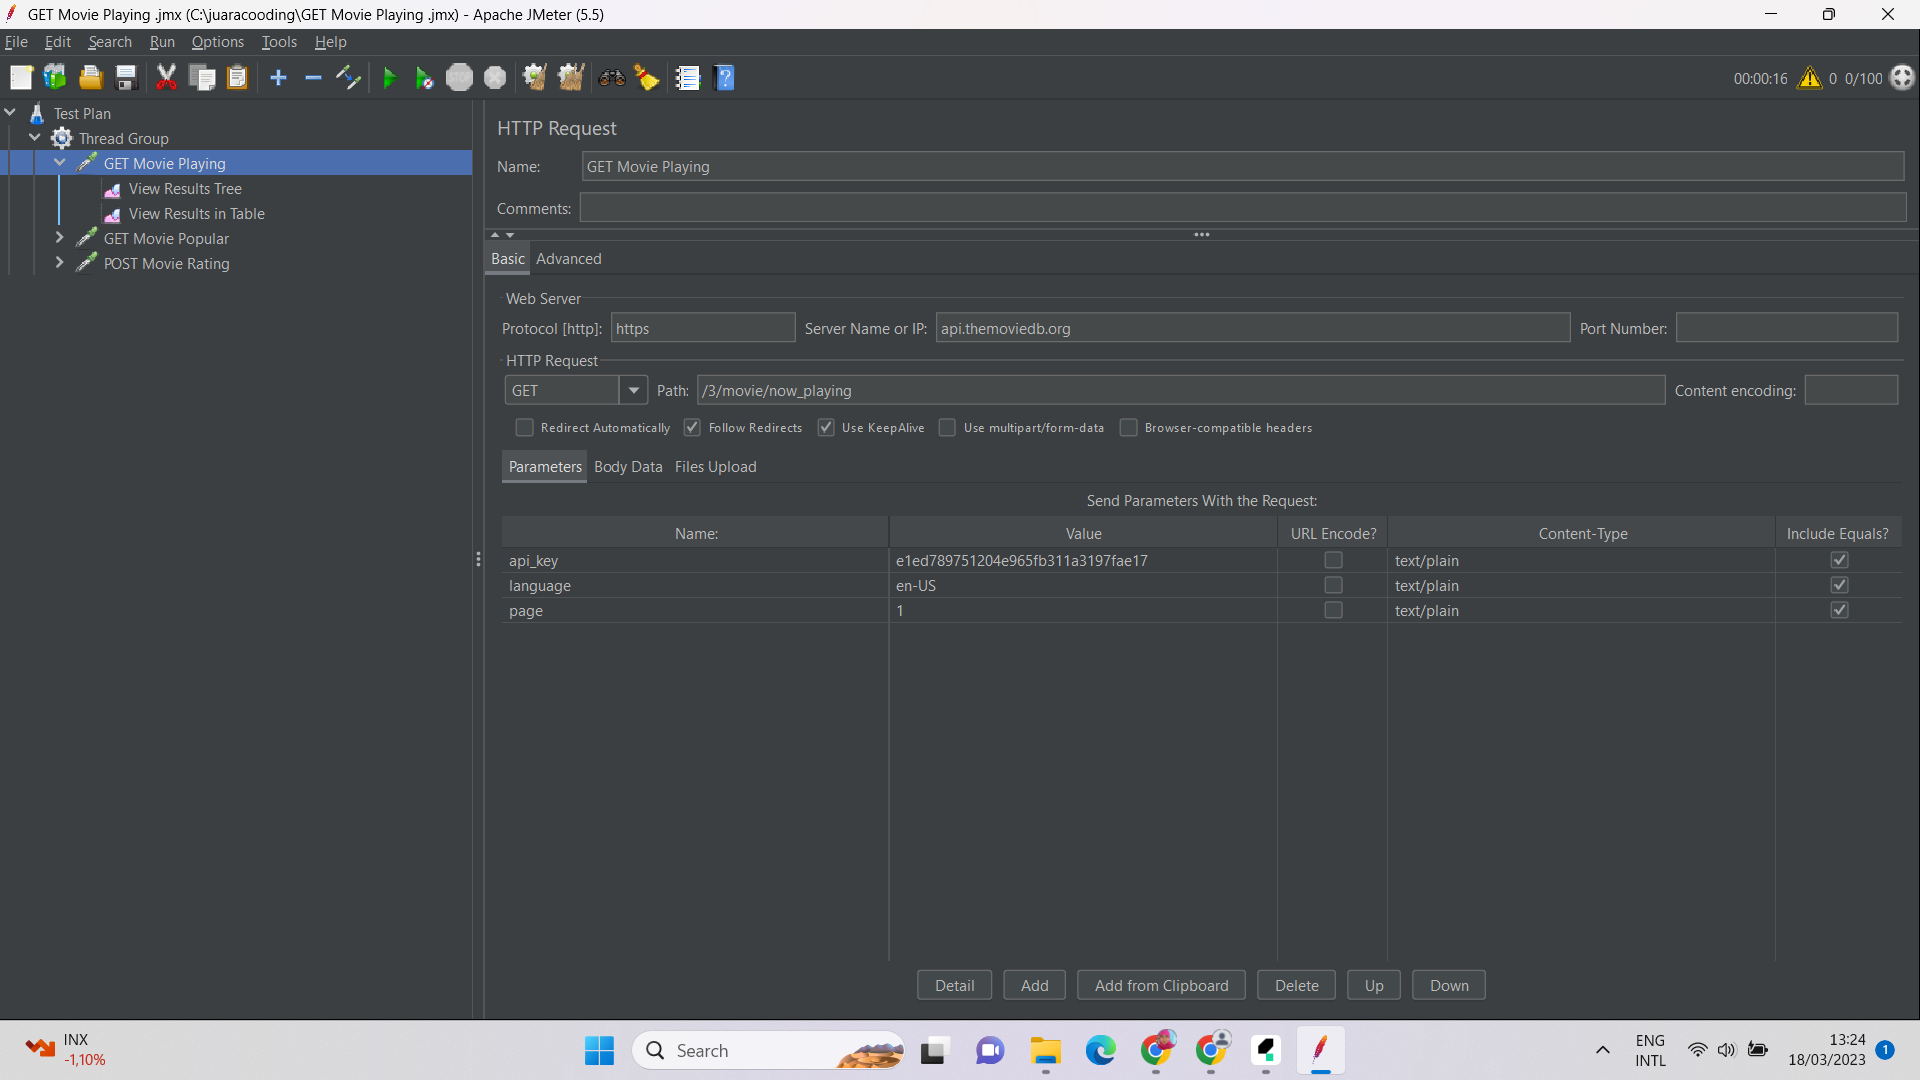Click the green Start test button
This screenshot has width=1920, height=1080.
point(389,78)
